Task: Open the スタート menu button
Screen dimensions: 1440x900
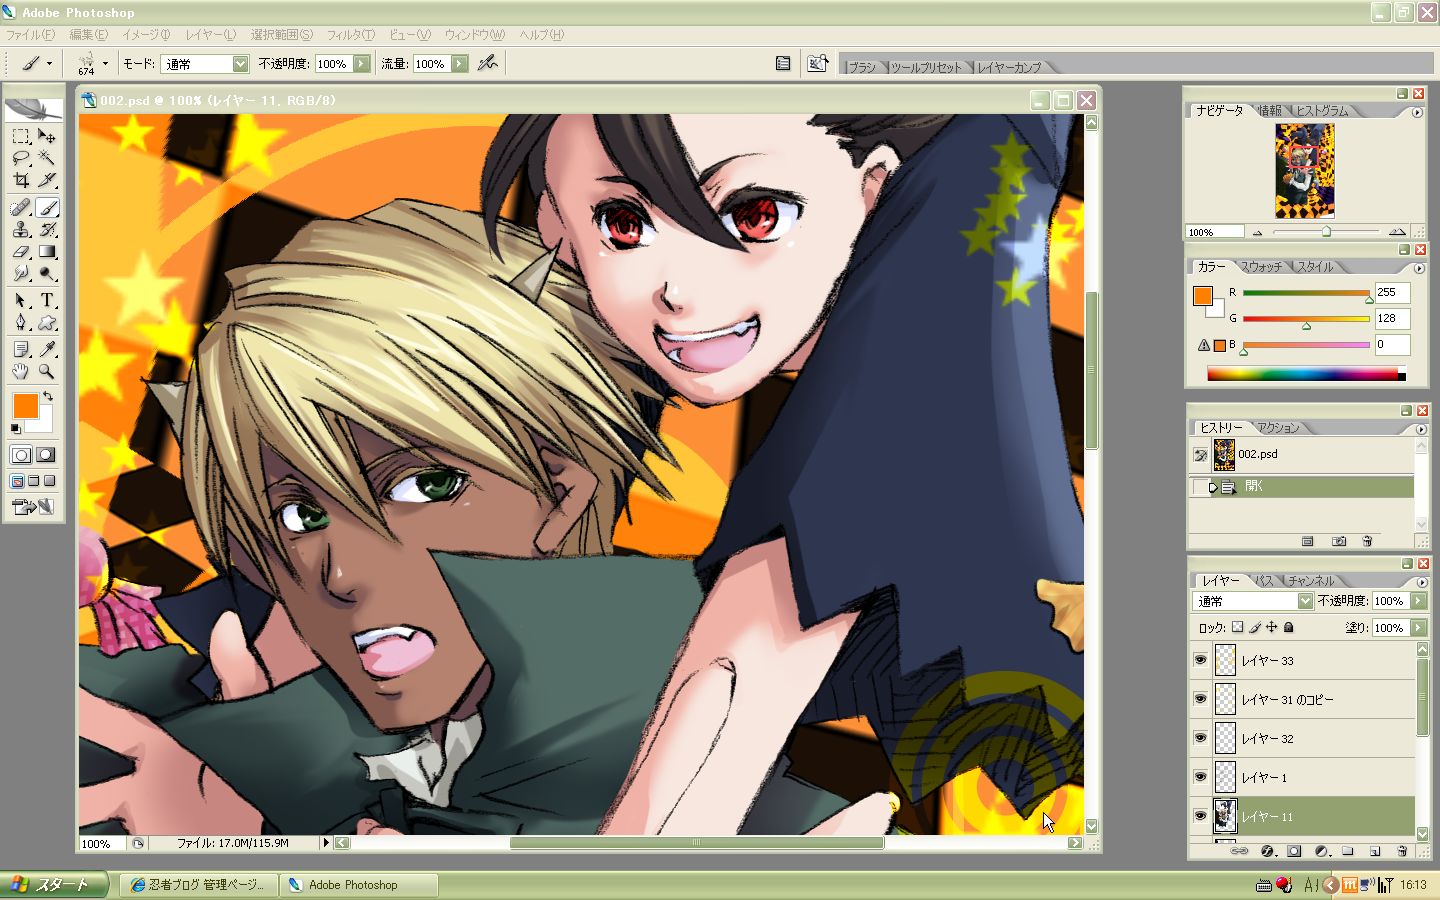Action: (55, 885)
